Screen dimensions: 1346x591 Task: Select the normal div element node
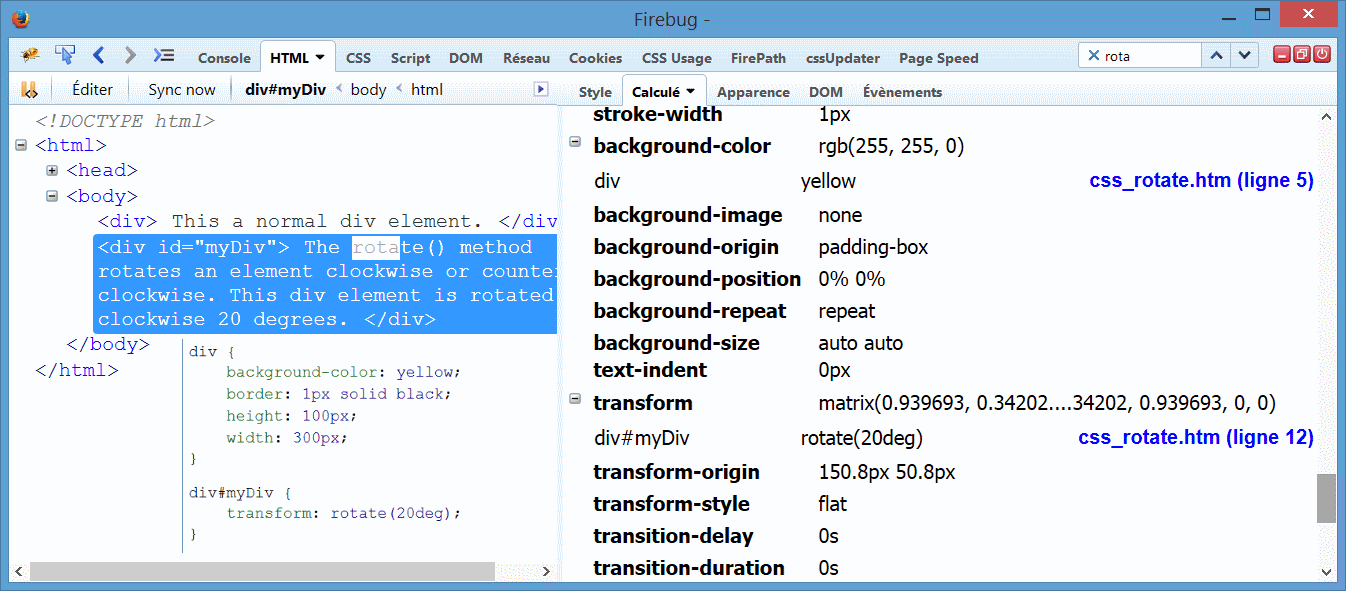pyautogui.click(x=327, y=222)
